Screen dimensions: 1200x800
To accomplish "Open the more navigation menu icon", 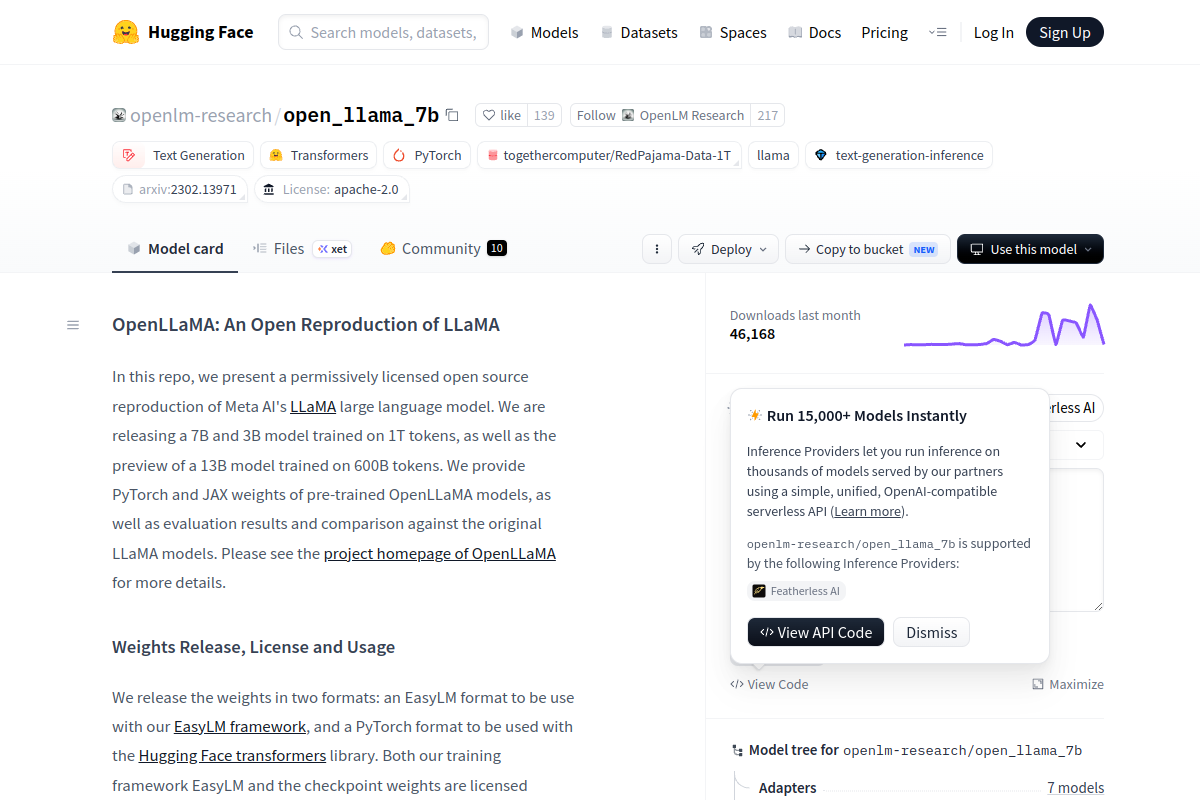I will (x=937, y=32).
